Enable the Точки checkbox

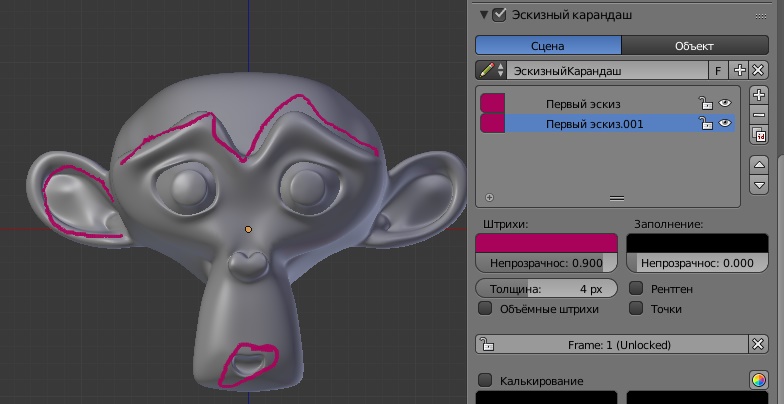click(636, 308)
